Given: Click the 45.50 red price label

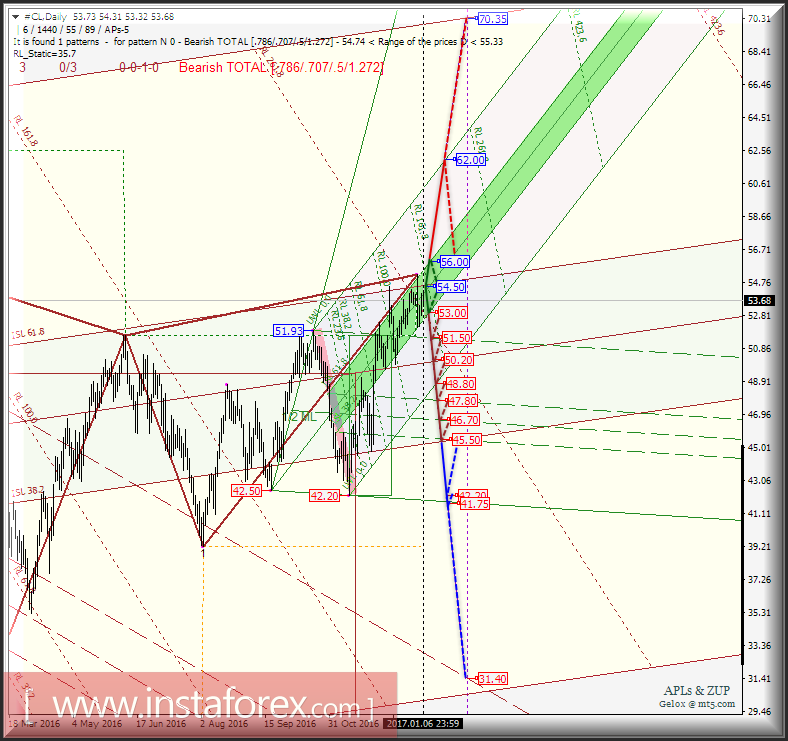Looking at the screenshot, I should click(x=467, y=440).
